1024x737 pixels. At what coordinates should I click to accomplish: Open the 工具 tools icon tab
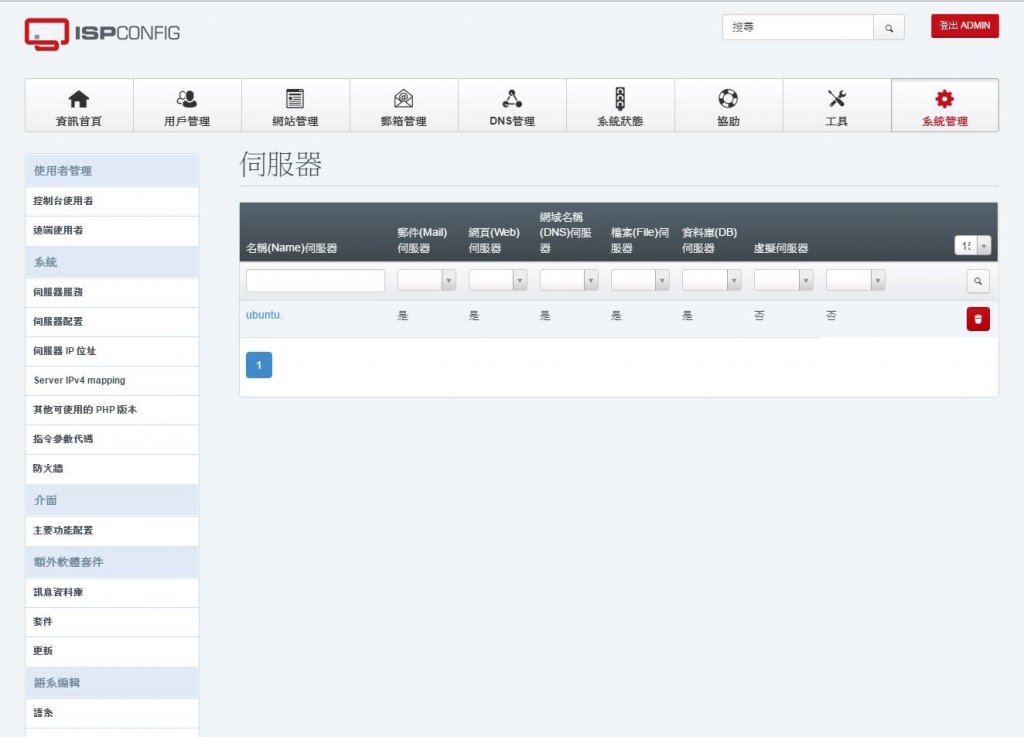pos(837,106)
